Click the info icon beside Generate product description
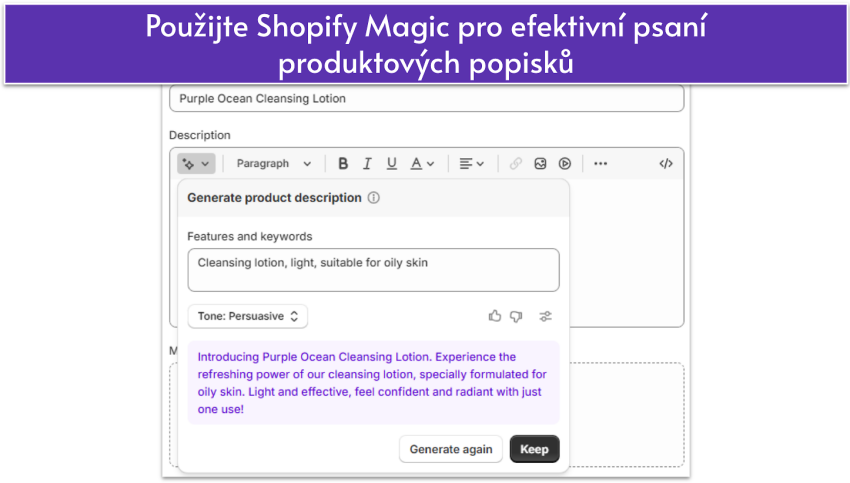Viewport: 850px width, 483px height. 374,198
